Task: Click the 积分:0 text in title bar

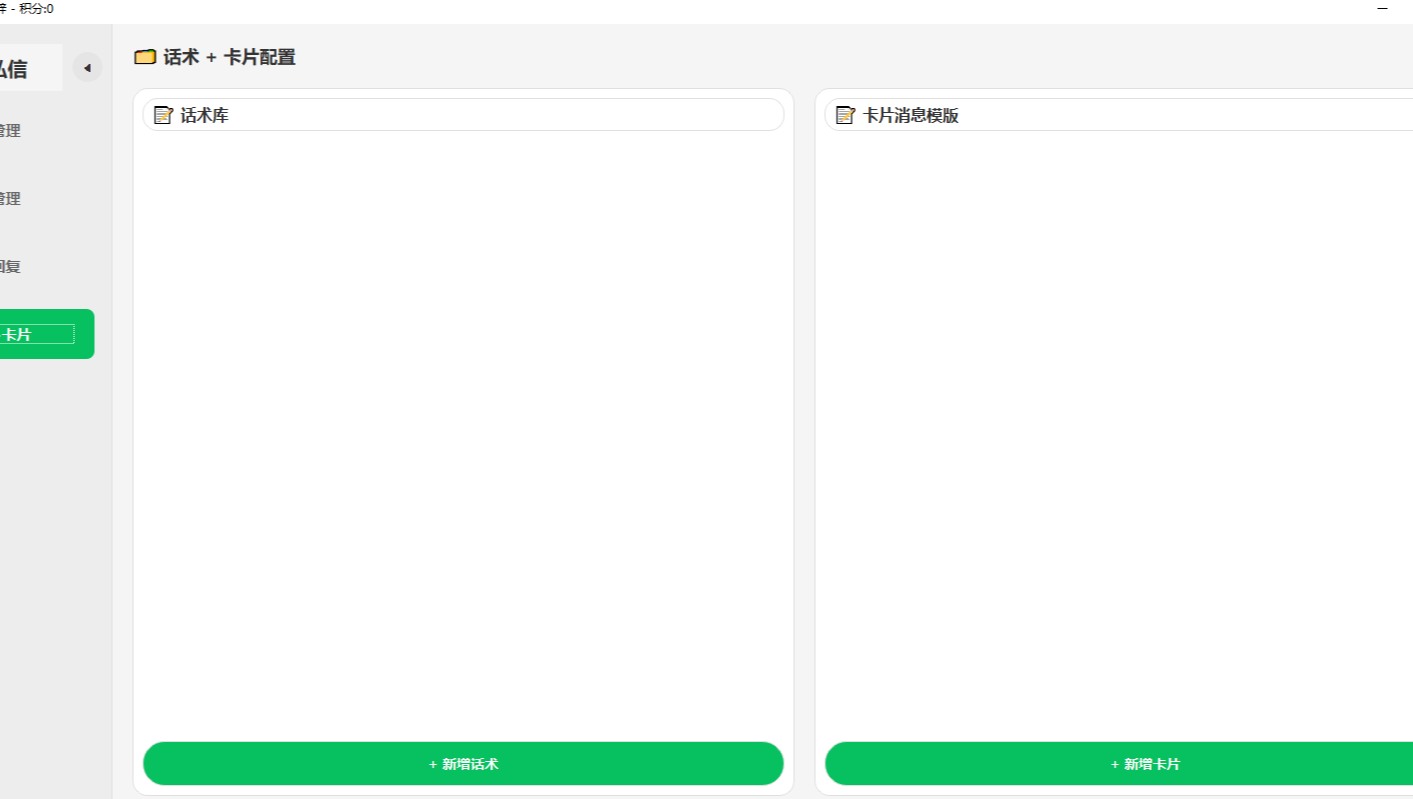Action: coord(36,8)
